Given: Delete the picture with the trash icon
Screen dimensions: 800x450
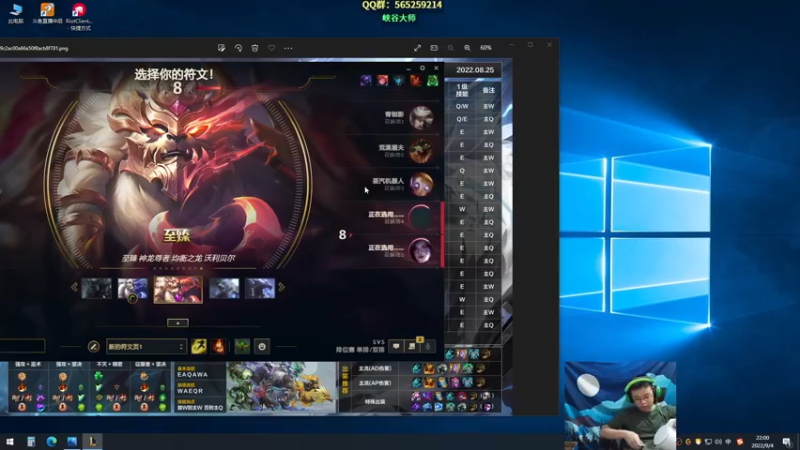Looking at the screenshot, I should tap(255, 48).
